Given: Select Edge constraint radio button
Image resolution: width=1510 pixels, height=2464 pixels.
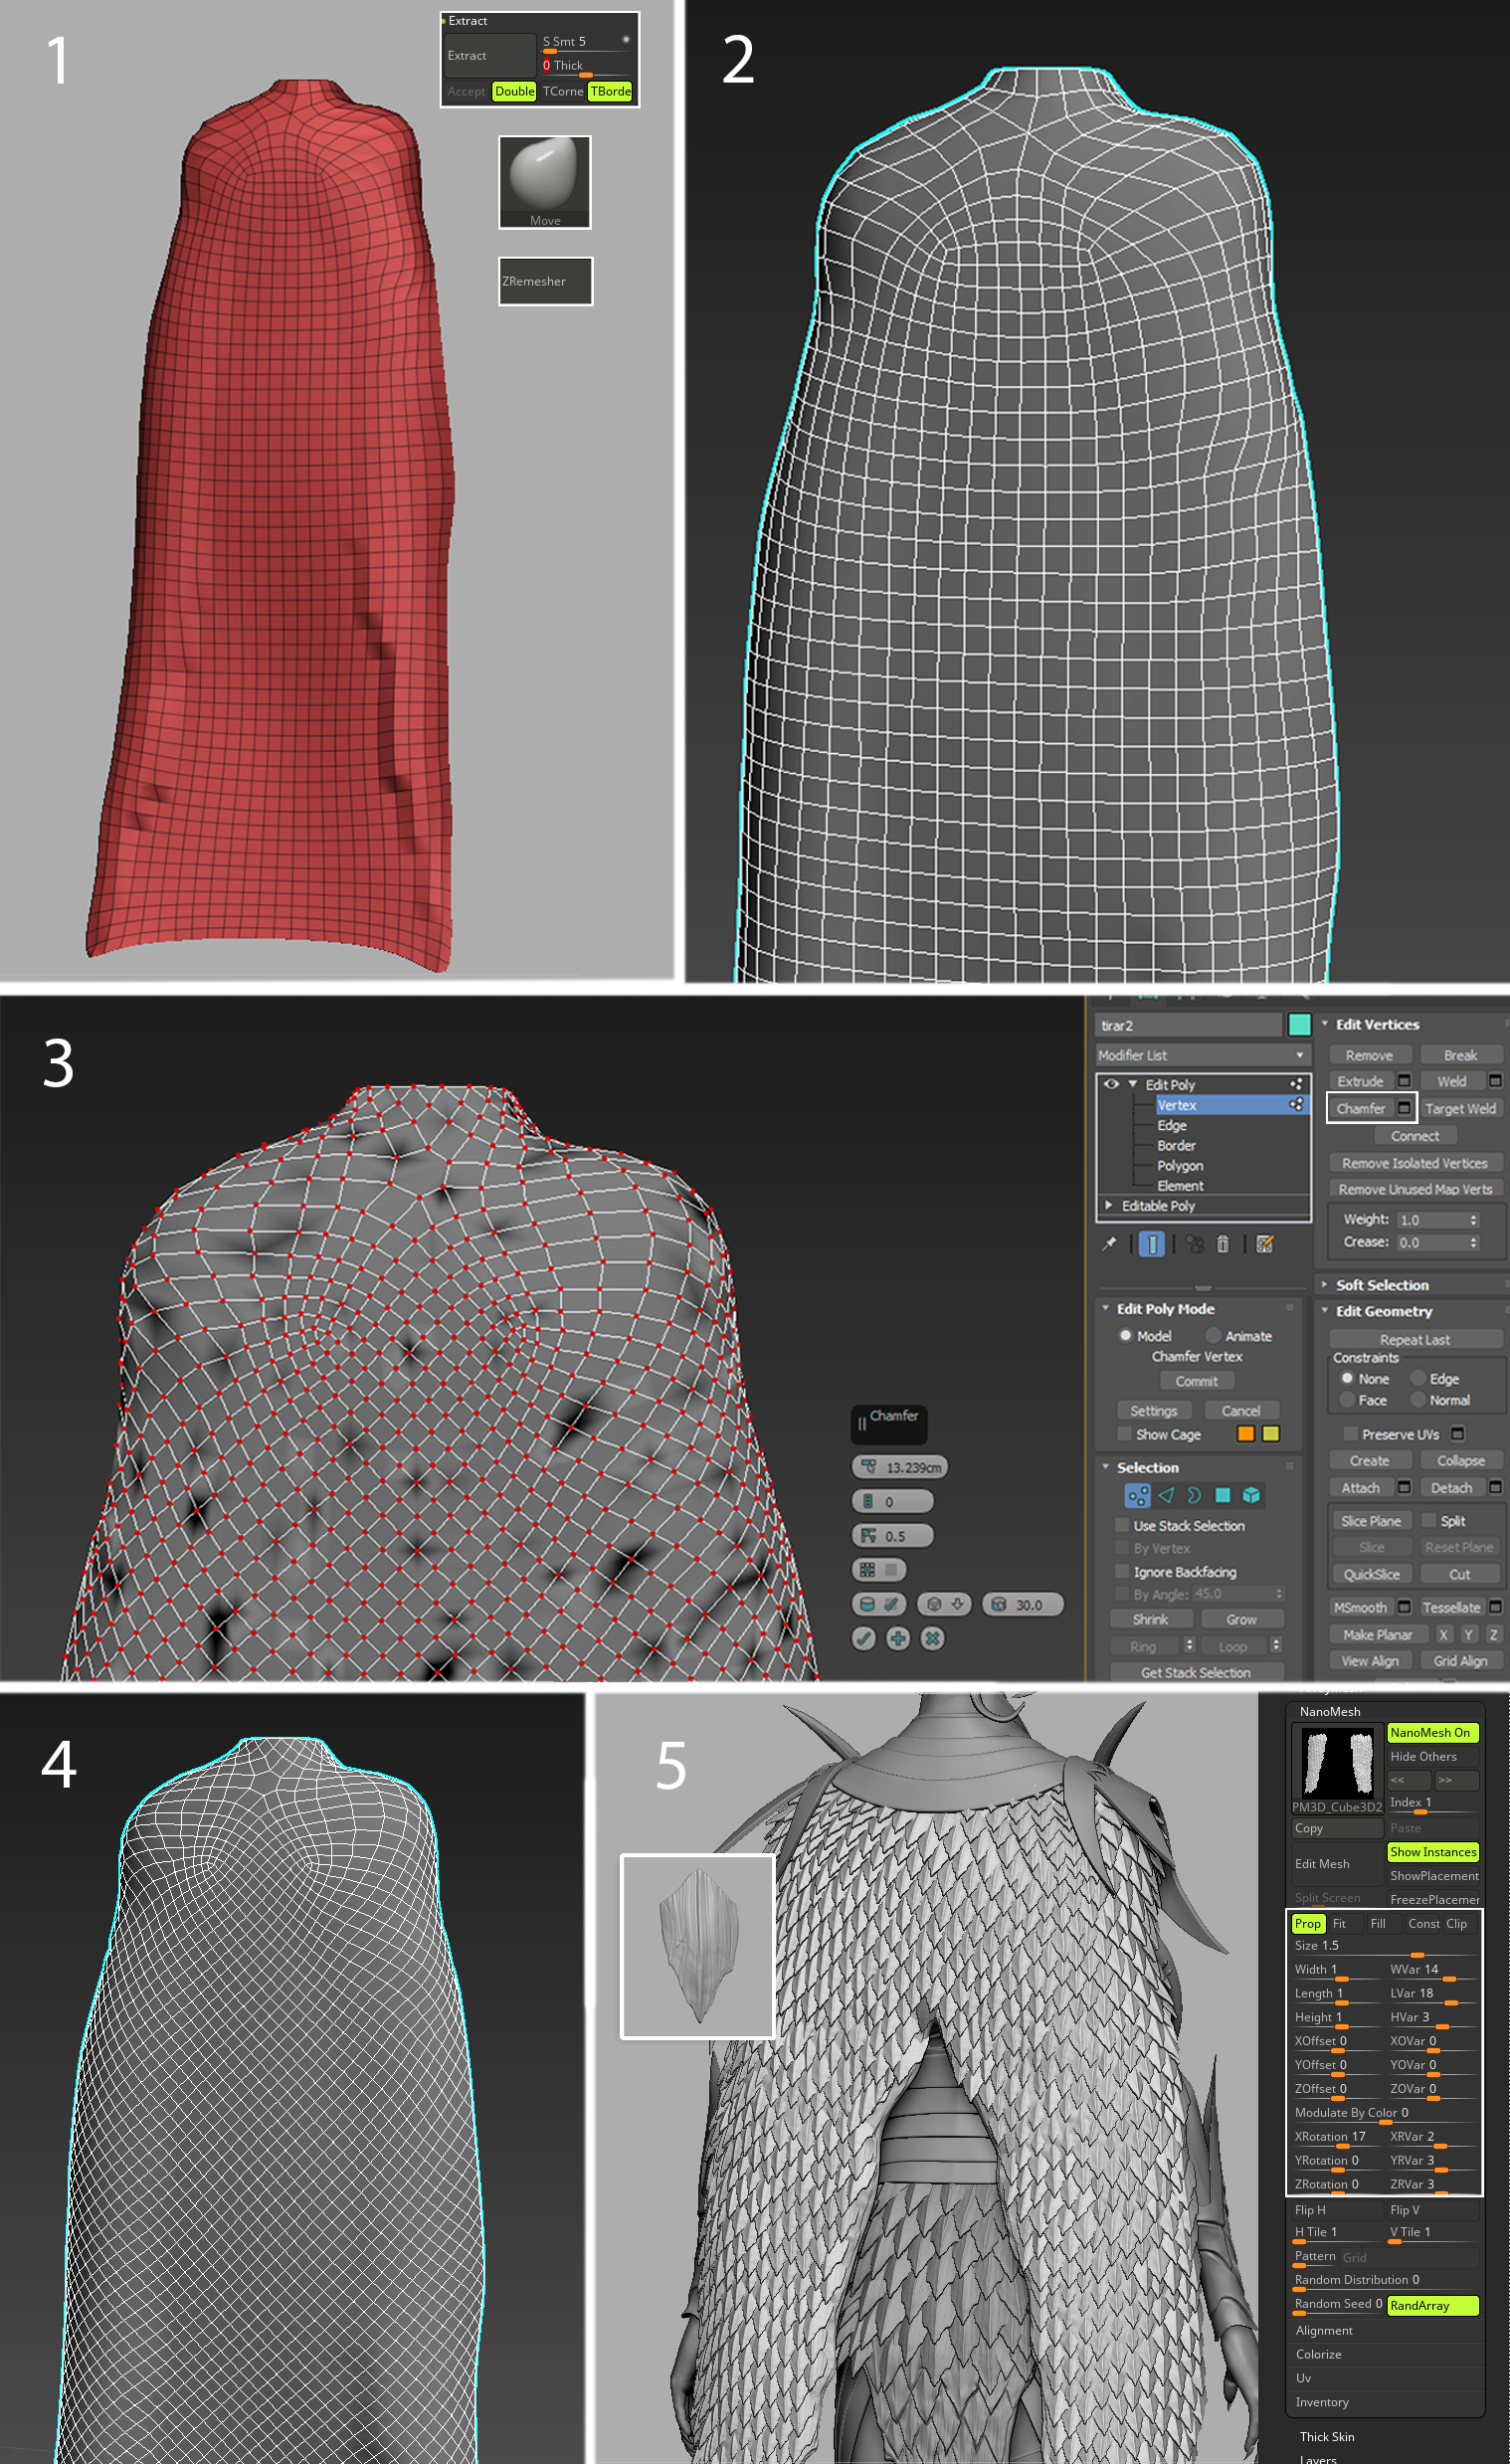Looking at the screenshot, I should (1418, 1379).
